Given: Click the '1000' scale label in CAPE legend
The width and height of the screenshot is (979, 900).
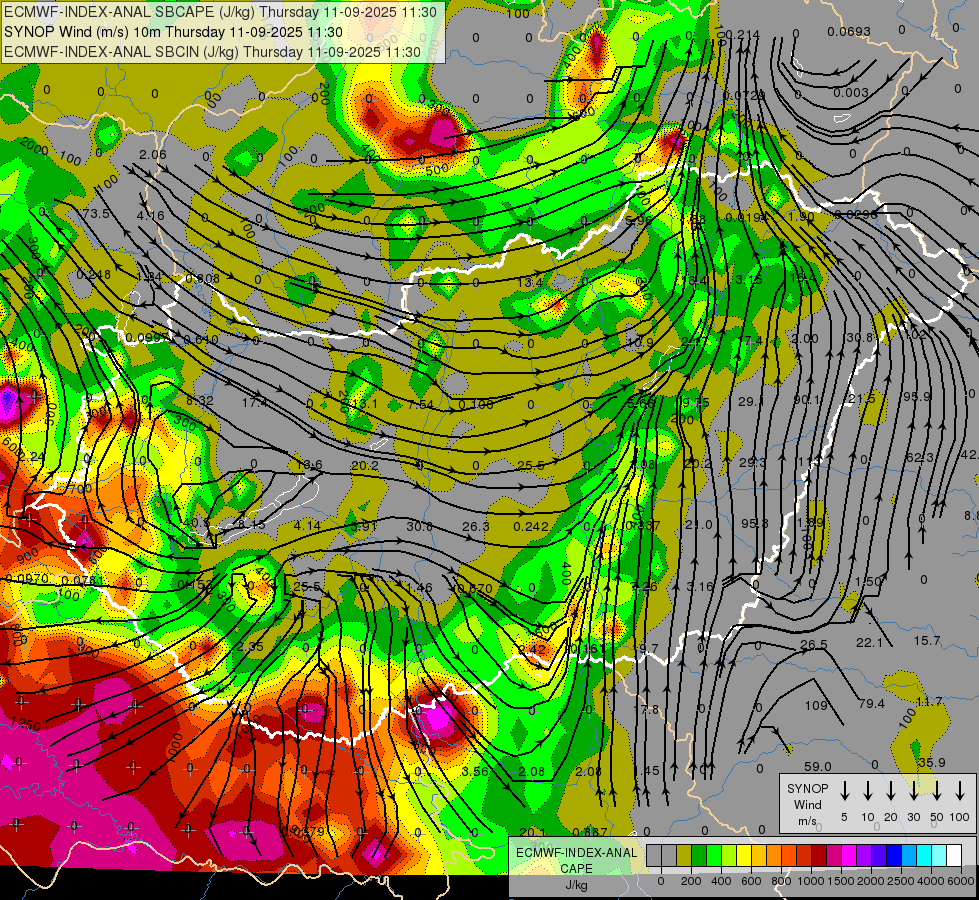Looking at the screenshot, I should 810,881.
